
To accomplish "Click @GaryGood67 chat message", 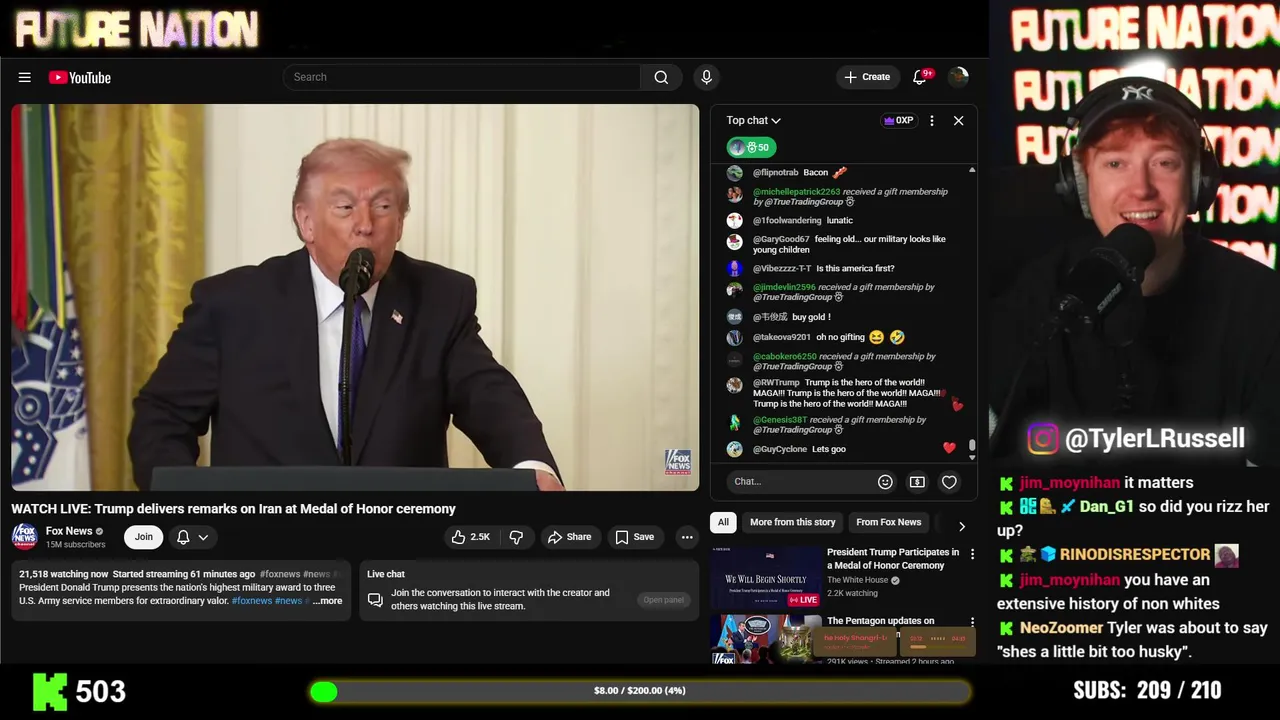I will (838, 244).
